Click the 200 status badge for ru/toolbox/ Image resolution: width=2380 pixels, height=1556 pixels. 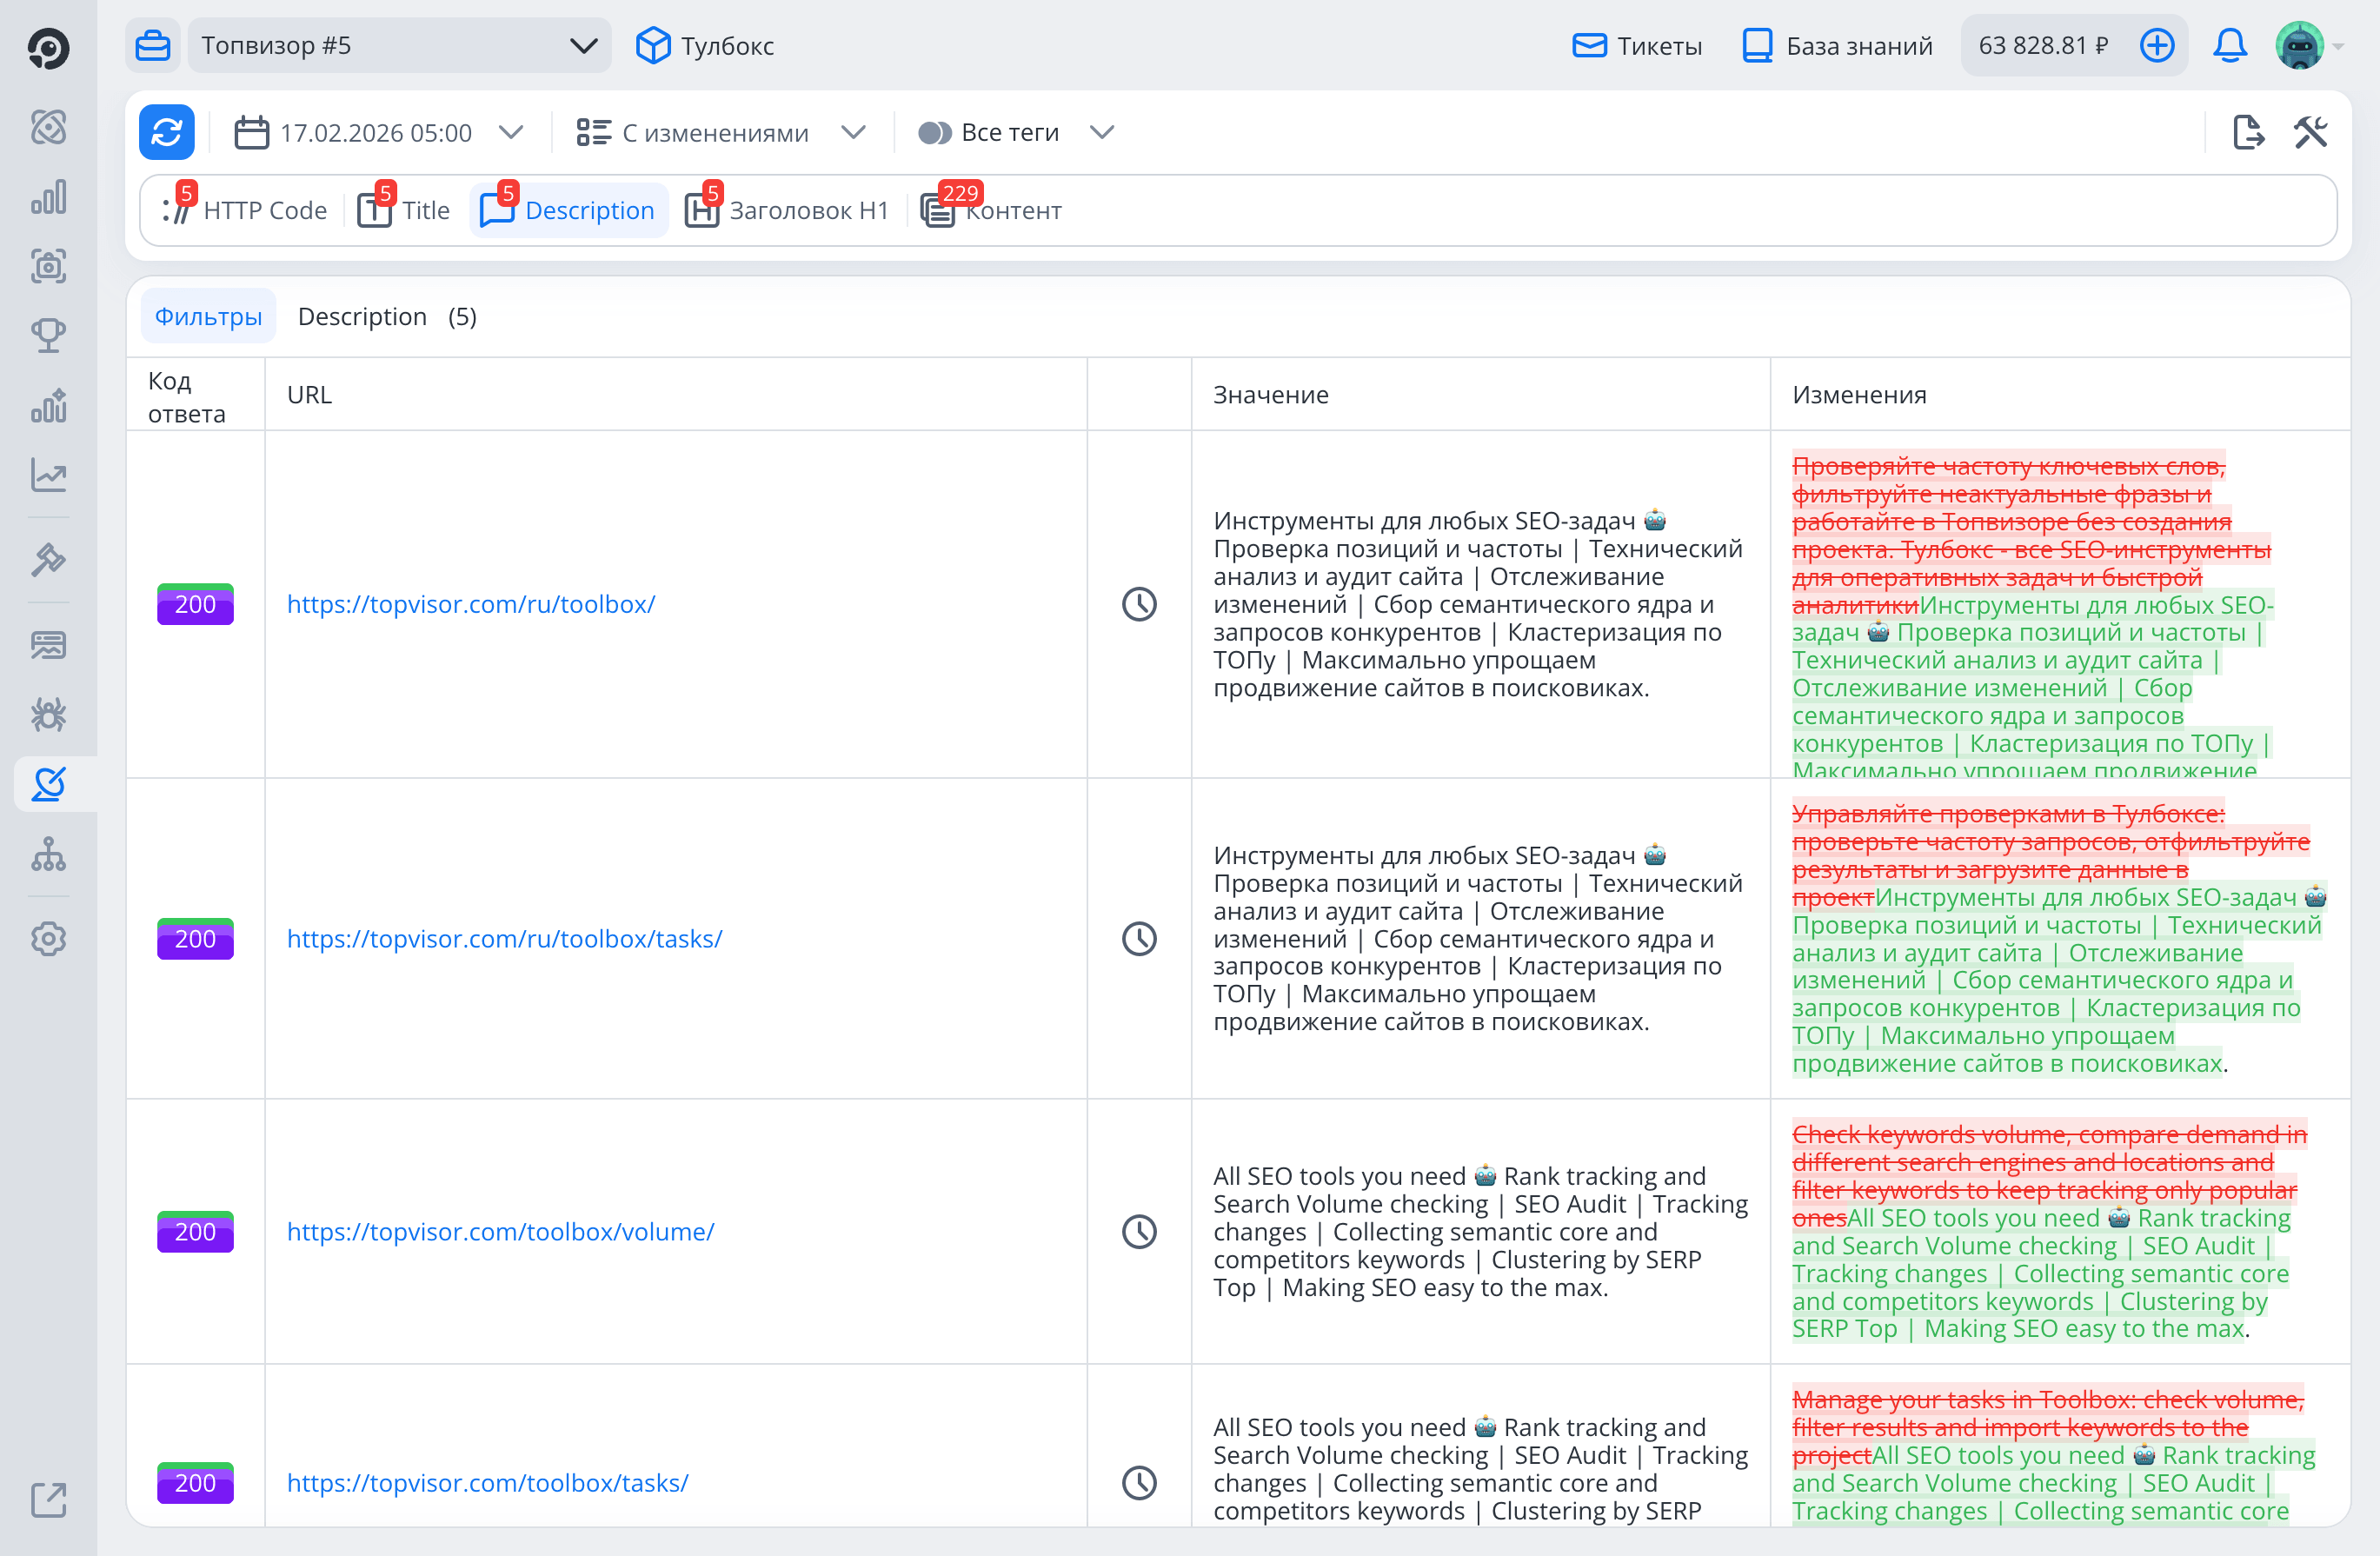(195, 604)
